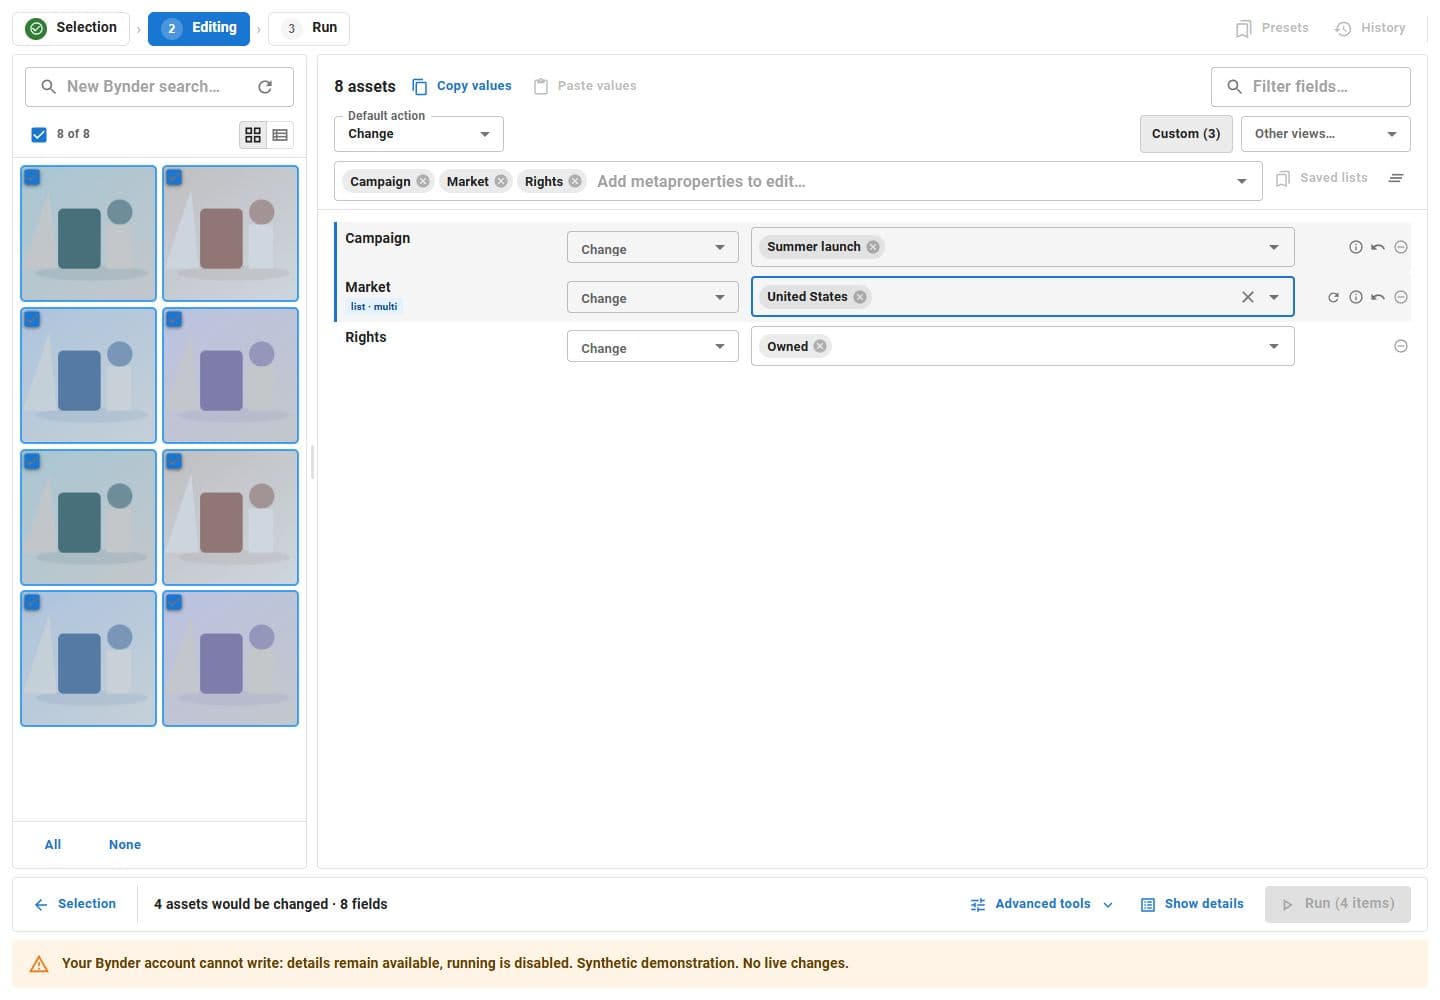Image resolution: width=1440 pixels, height=1000 pixels.
Task: Go to the Selection step
Action: 72,28
